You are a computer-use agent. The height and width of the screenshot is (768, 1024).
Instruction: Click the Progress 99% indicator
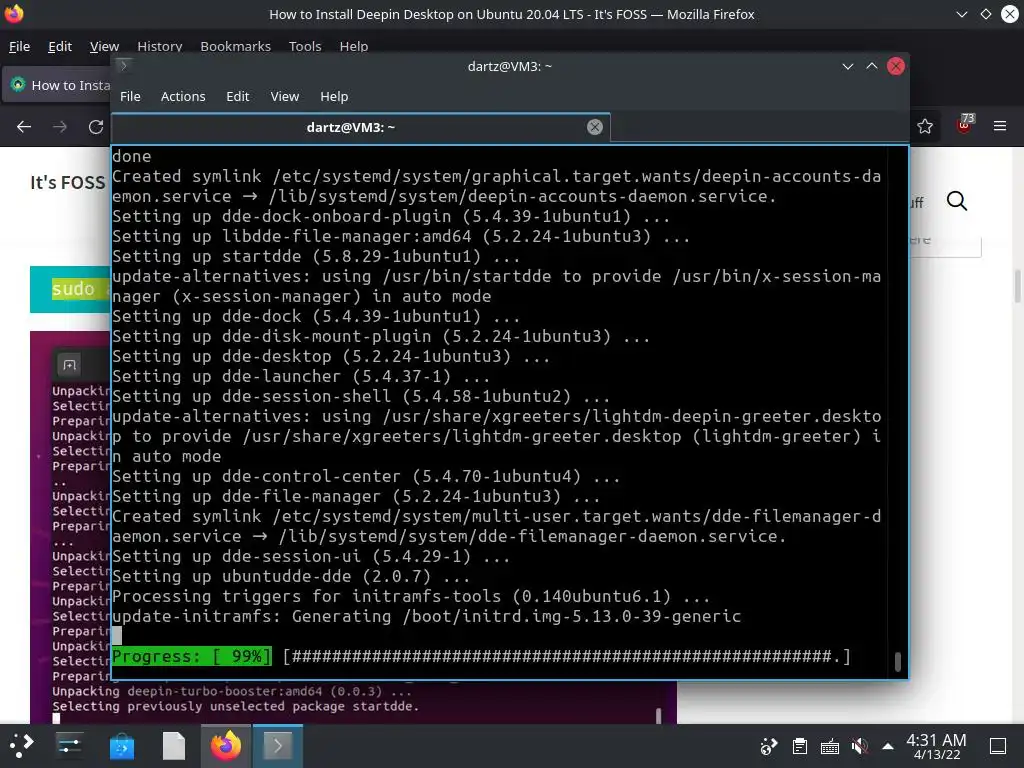[x=191, y=656]
